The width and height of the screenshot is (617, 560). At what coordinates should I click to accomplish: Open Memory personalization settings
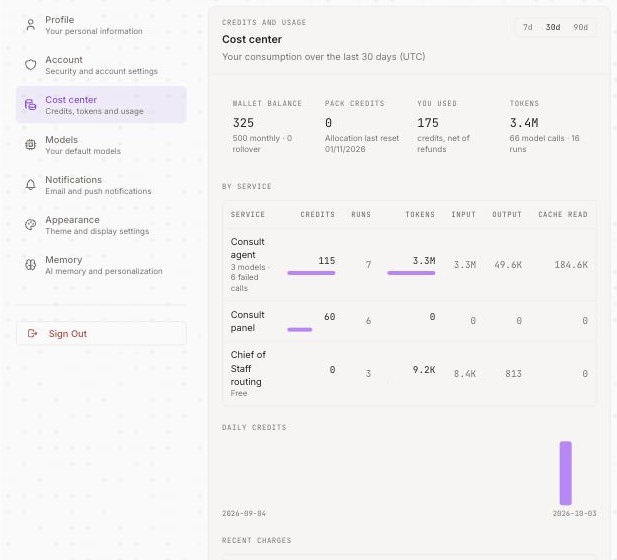click(101, 265)
